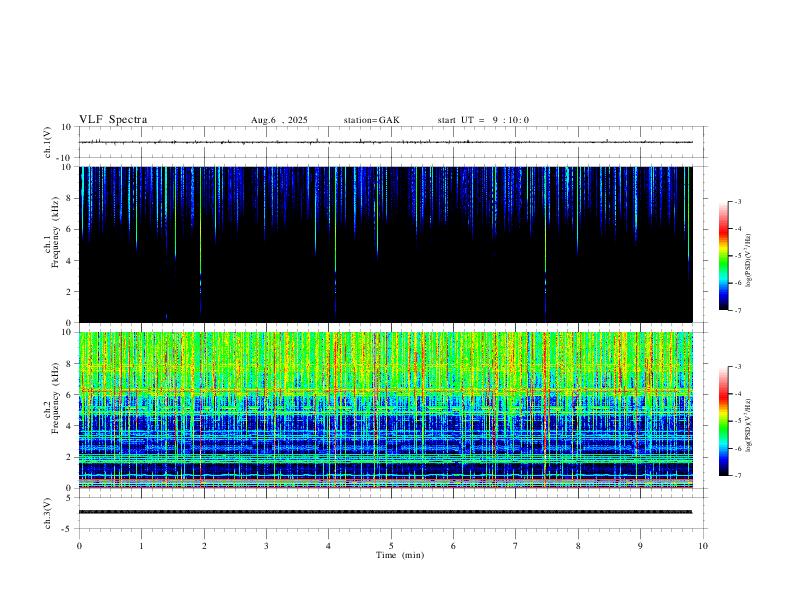The width and height of the screenshot is (792, 612).
Task: Click the ch.1 spectrogram panel
Action: (386, 244)
